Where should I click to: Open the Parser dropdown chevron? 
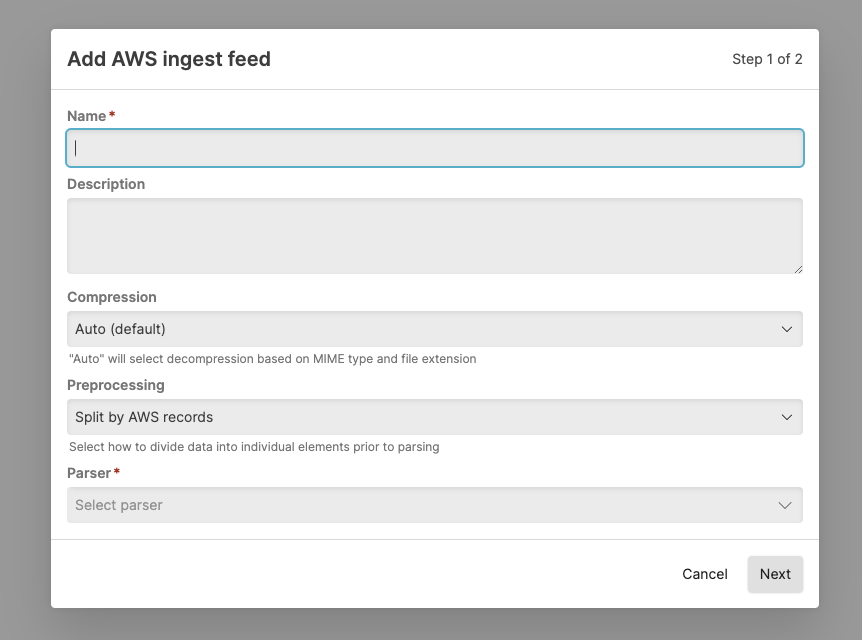[x=785, y=505]
